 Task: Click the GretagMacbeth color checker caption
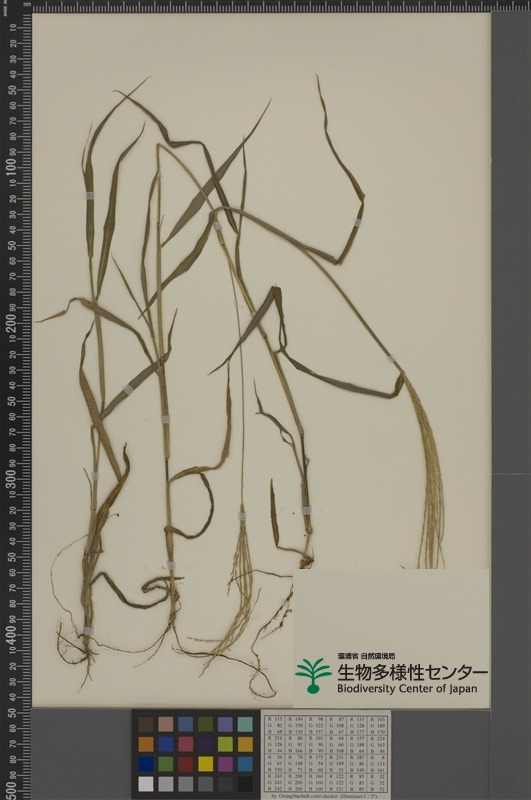point(326,796)
